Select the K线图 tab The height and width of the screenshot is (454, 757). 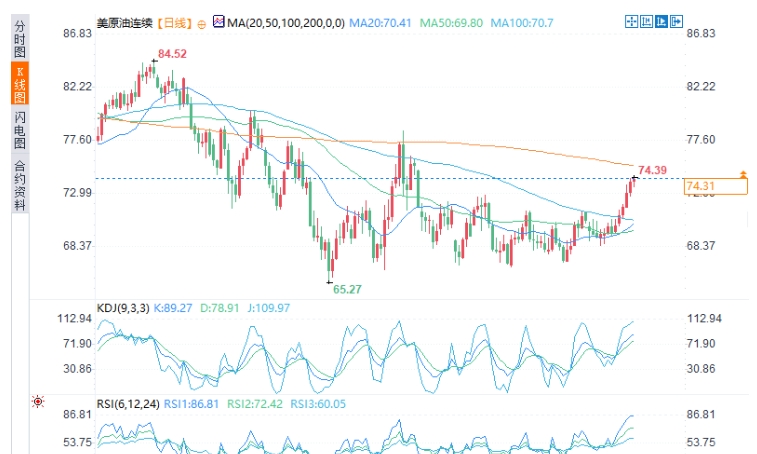click(x=20, y=84)
